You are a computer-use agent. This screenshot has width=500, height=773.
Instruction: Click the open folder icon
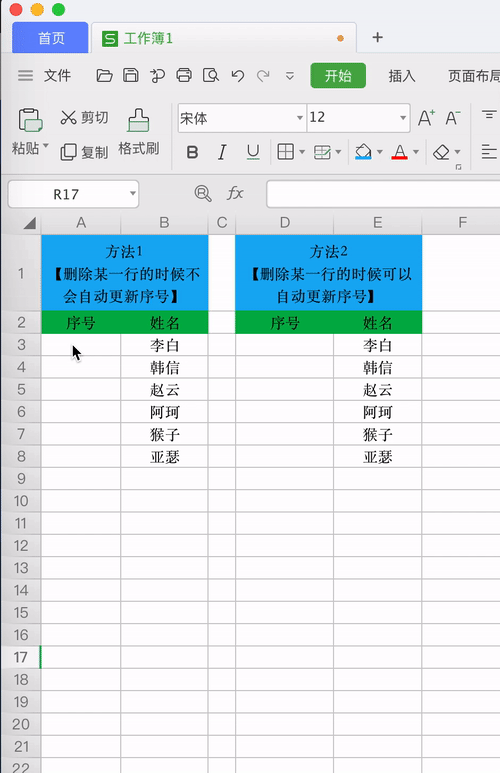tap(104, 75)
